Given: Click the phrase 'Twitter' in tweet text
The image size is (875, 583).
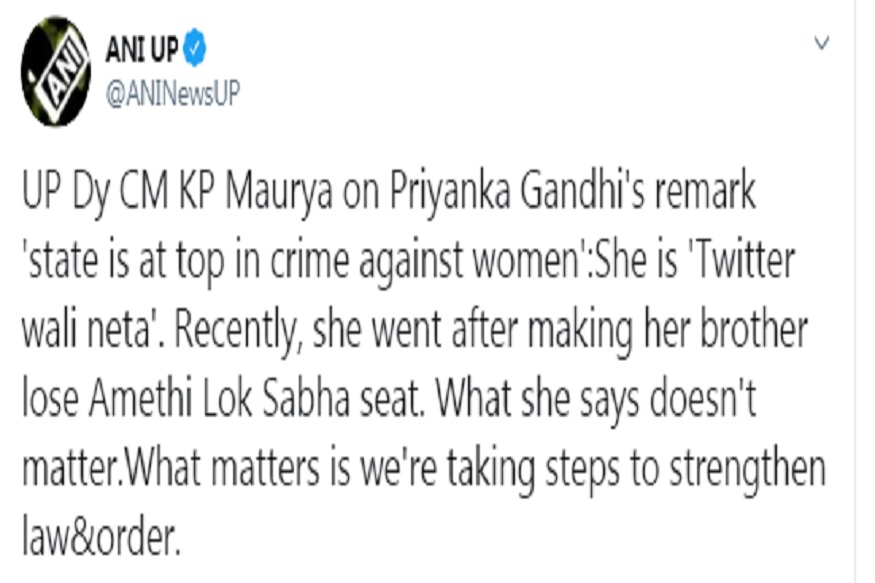Looking at the screenshot, I should (745, 261).
